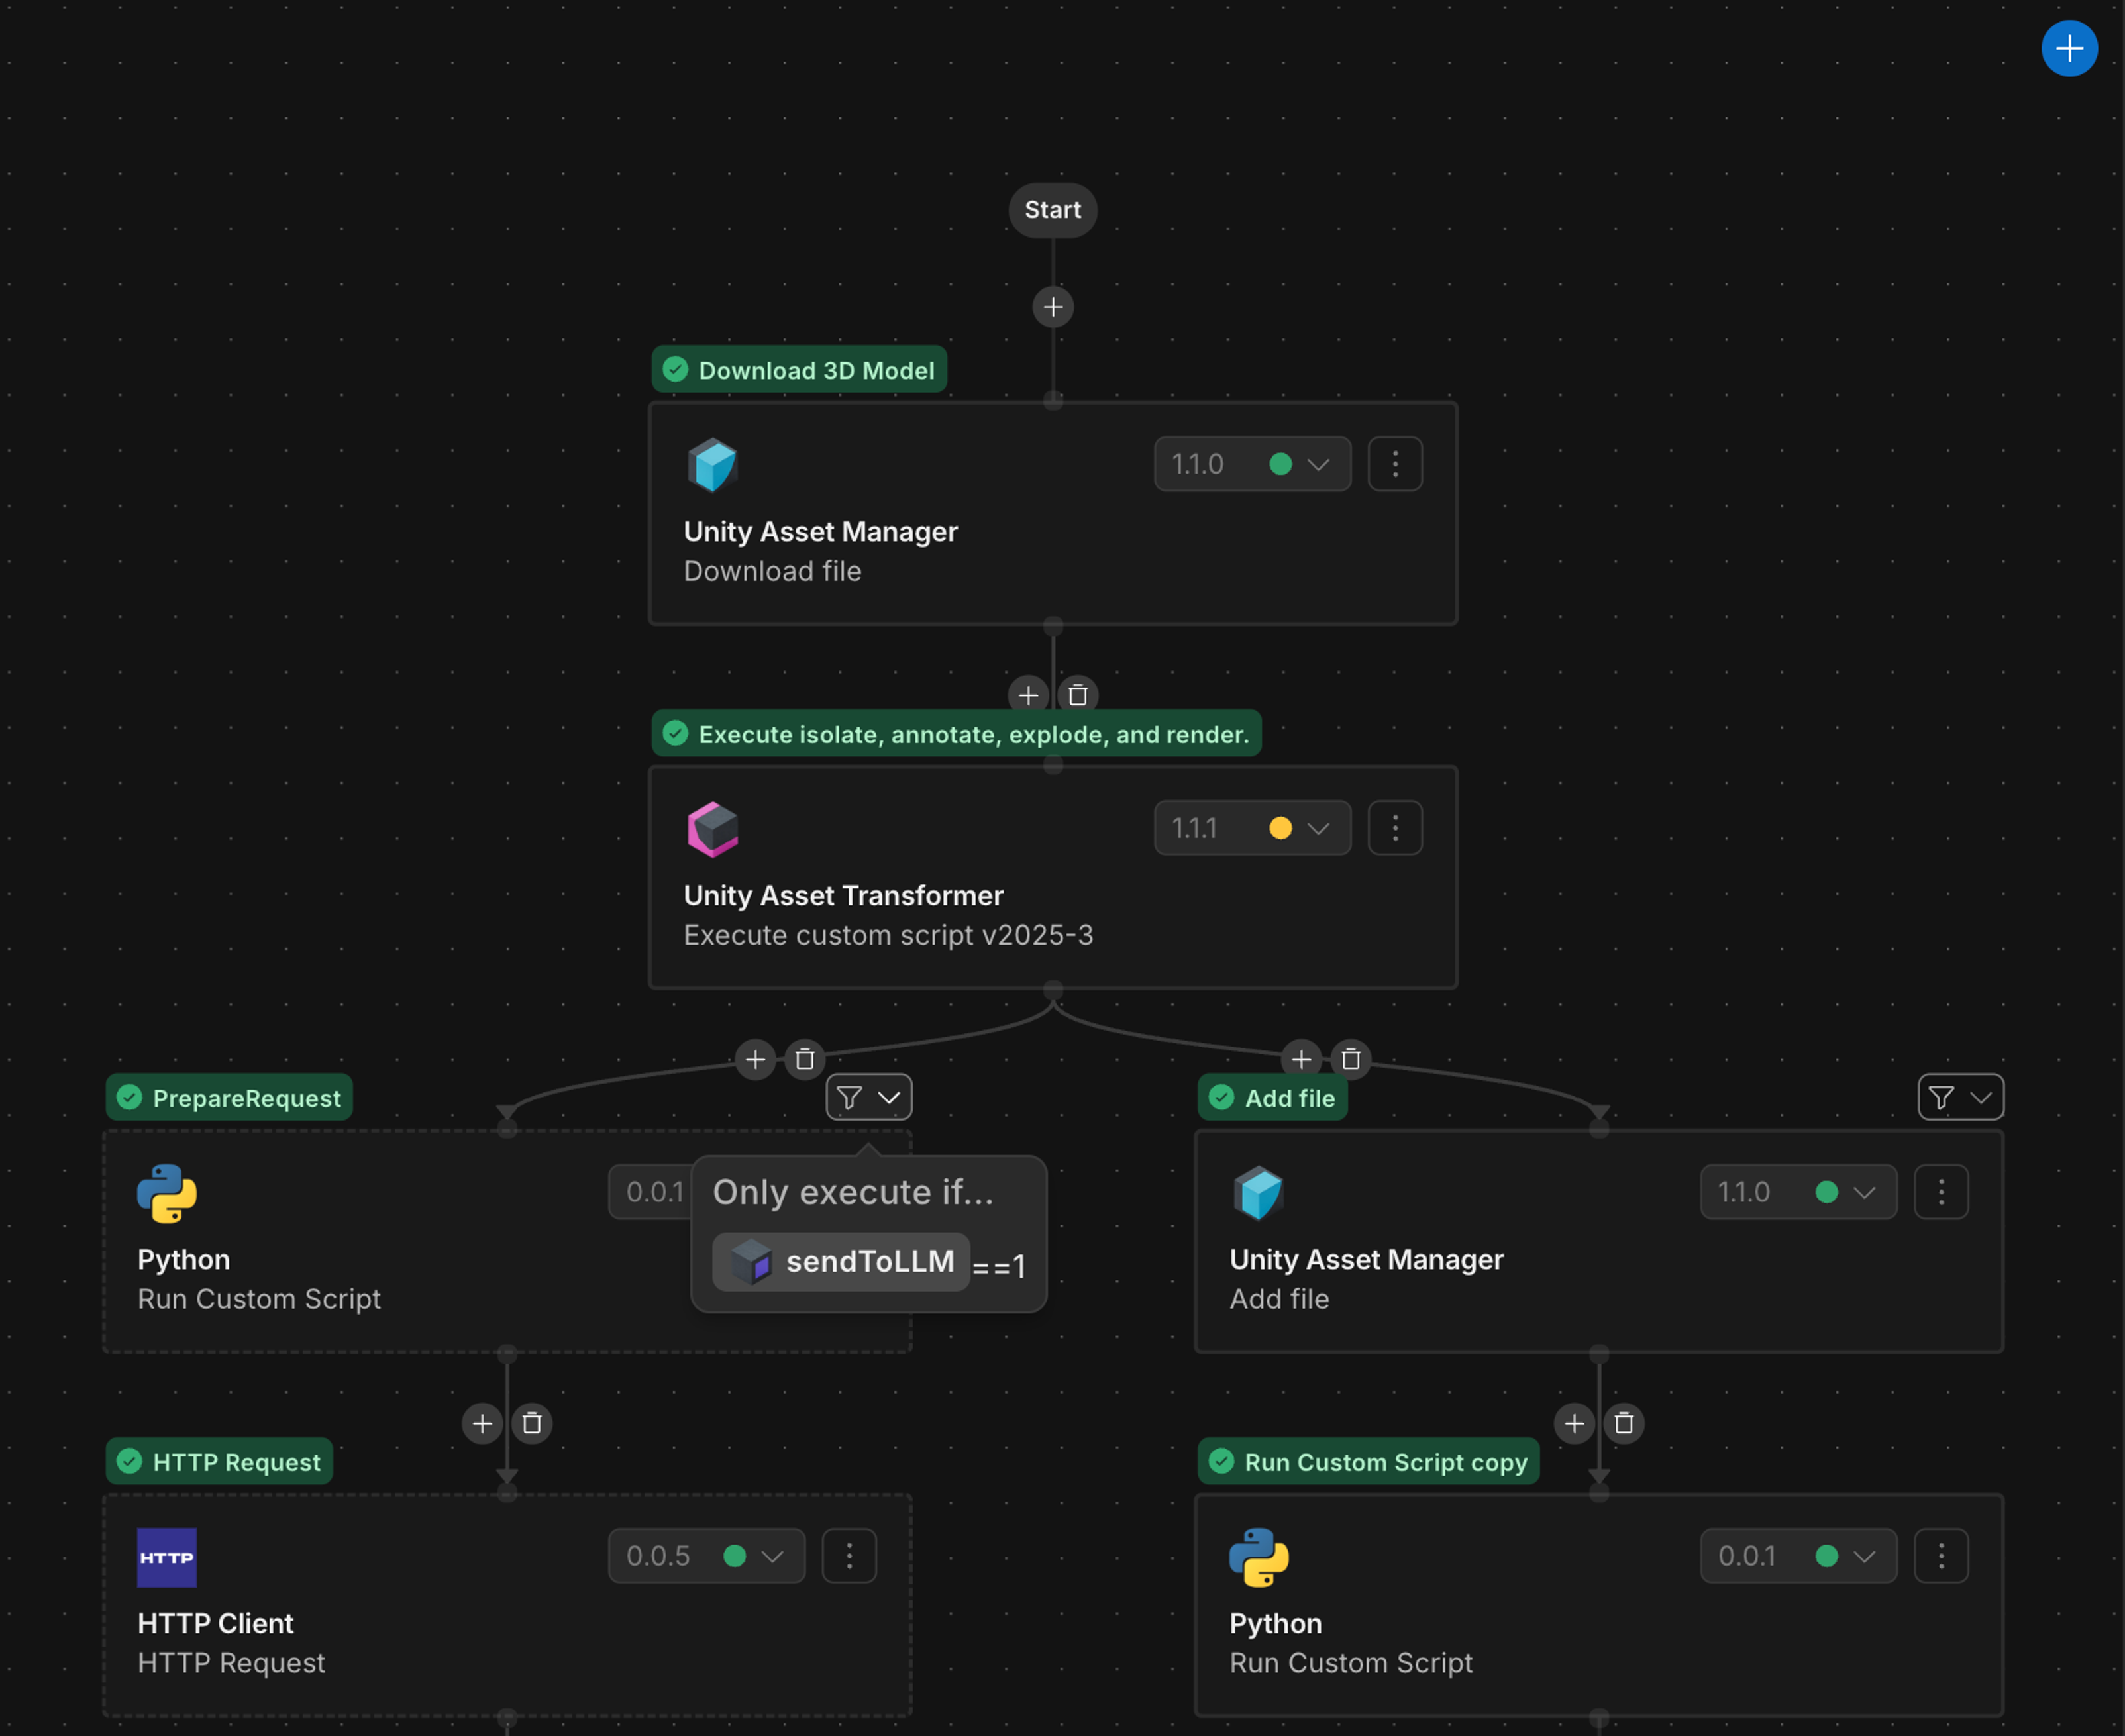The height and width of the screenshot is (1736, 2125).
Task: Select the Only execute if... text
Action: pos(853,1192)
